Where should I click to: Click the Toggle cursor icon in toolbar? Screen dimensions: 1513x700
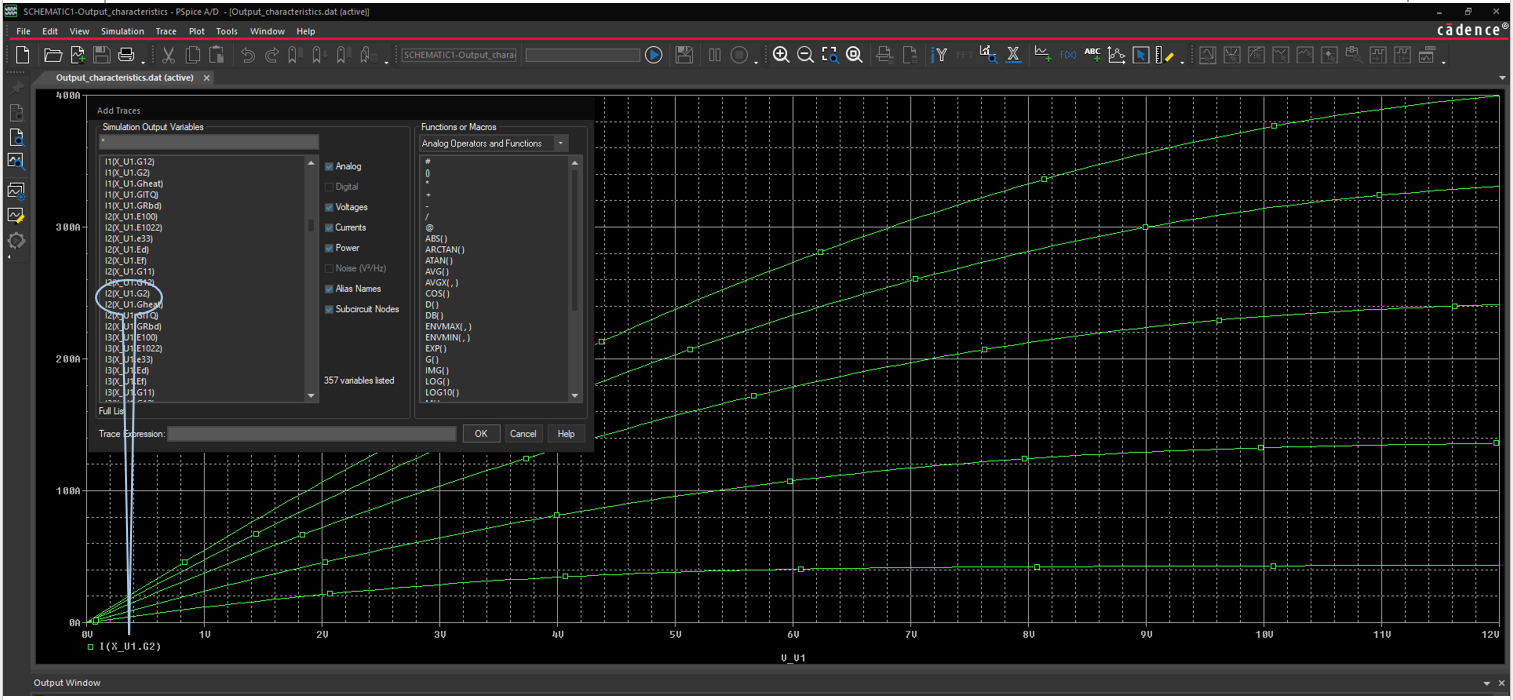(1140, 55)
